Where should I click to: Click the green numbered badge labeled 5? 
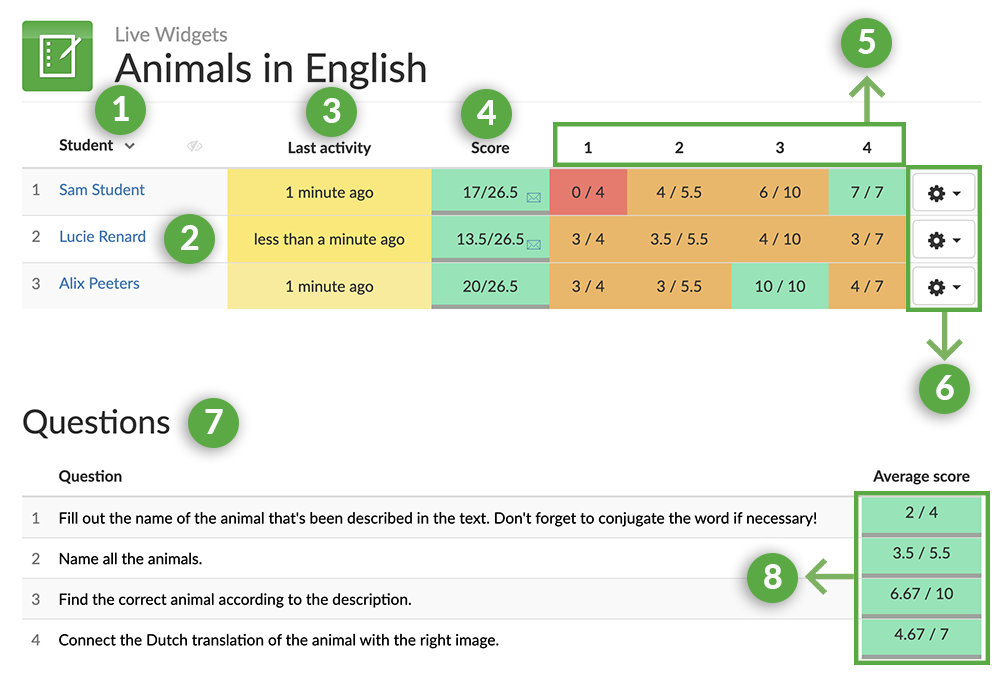[865, 42]
